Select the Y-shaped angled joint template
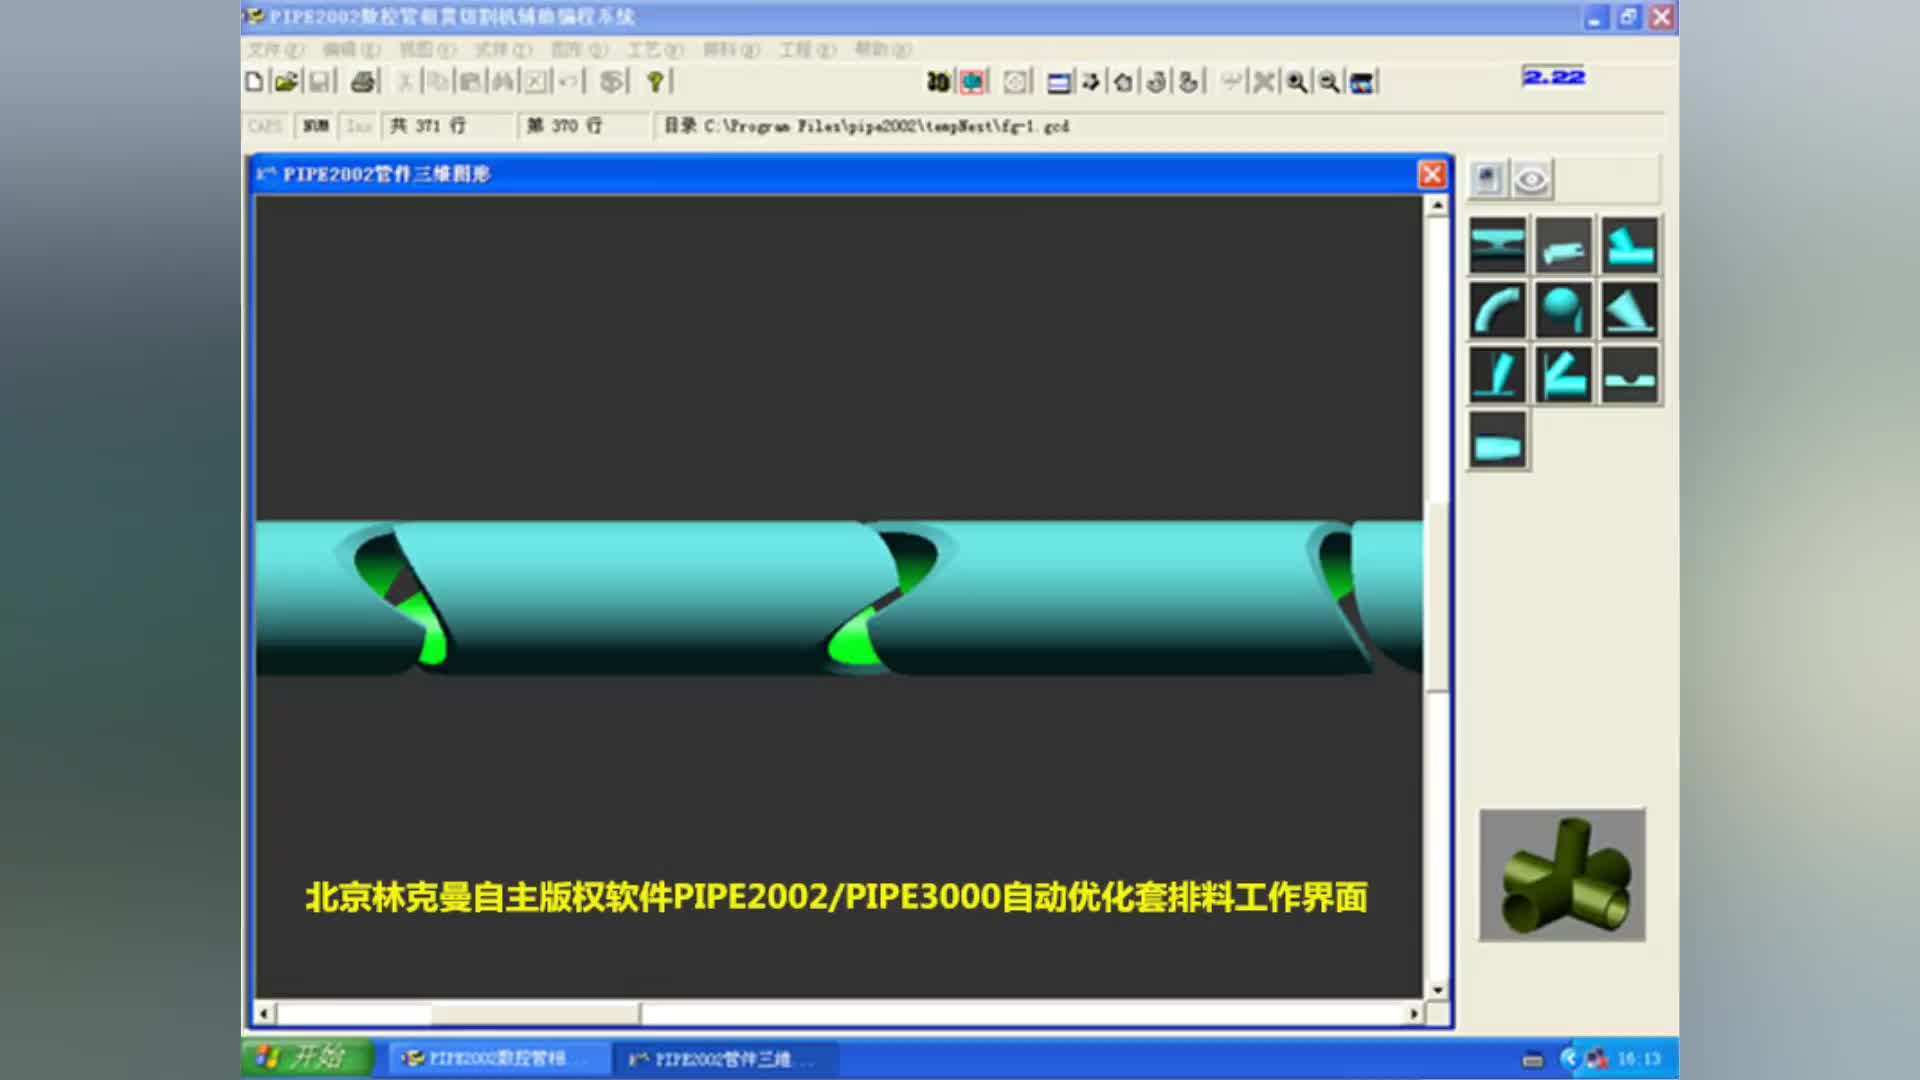This screenshot has height=1080, width=1920. 1564,375
